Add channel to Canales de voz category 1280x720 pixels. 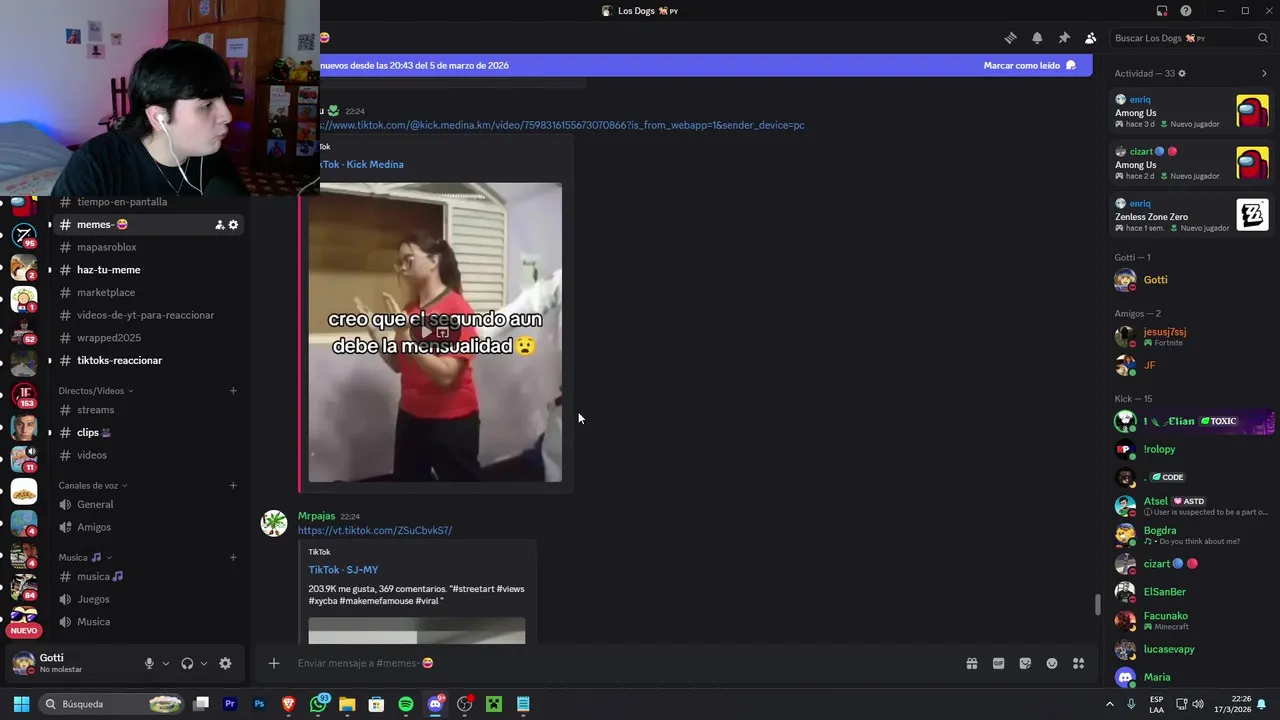[233, 486]
